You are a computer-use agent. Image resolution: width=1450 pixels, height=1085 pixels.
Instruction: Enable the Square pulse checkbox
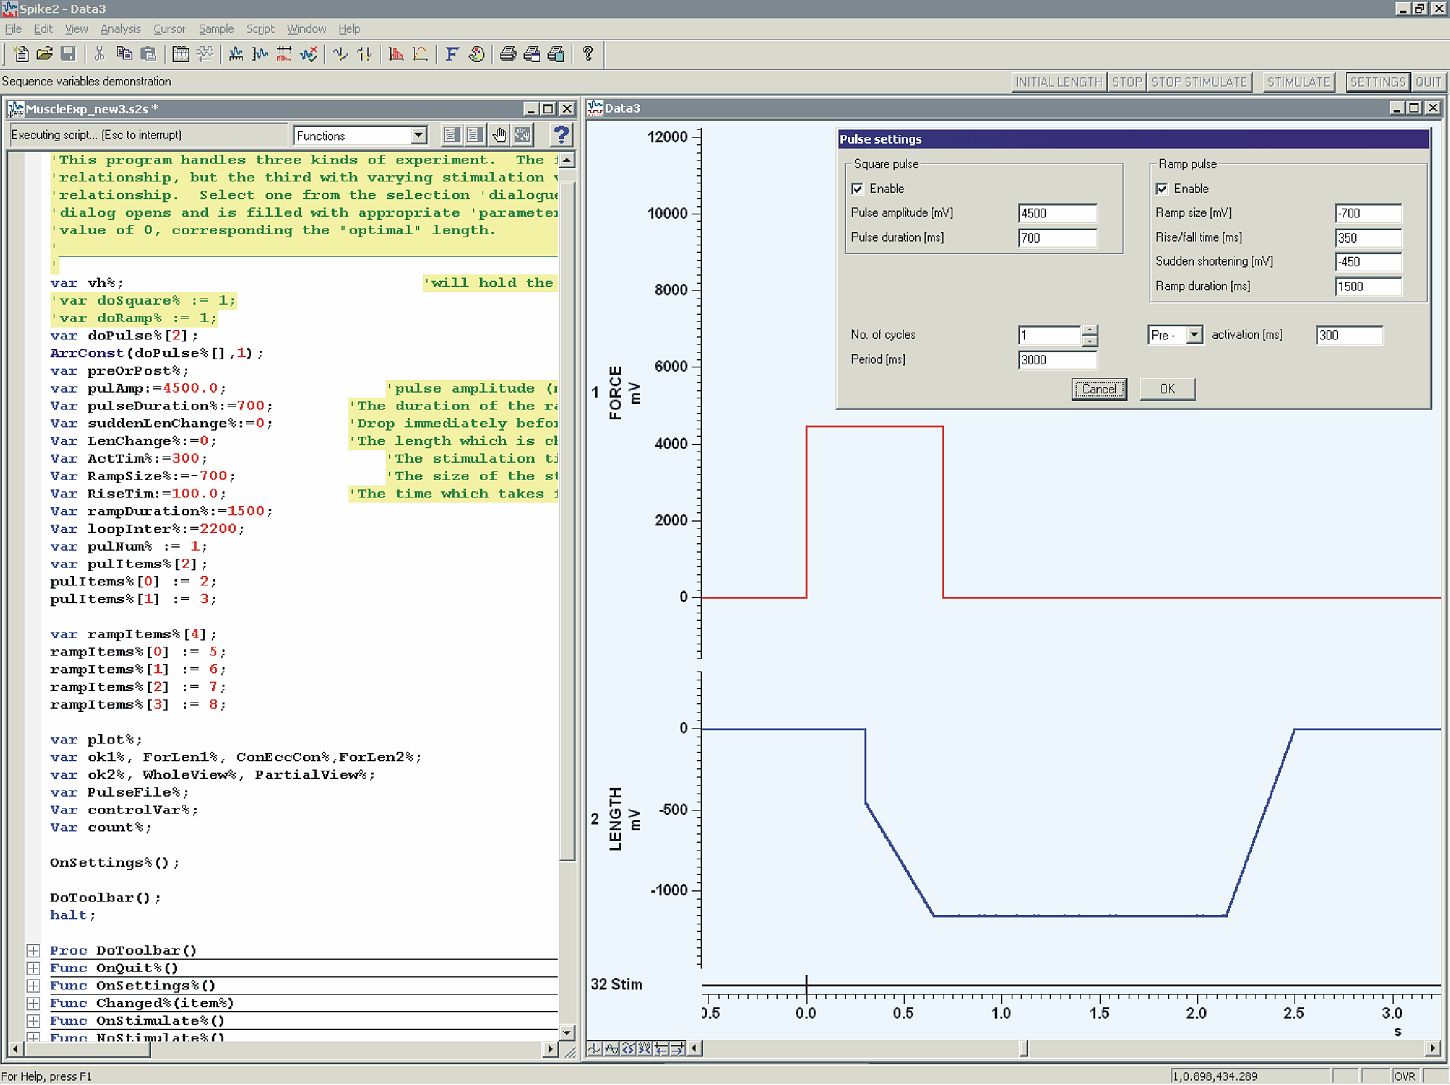[857, 188]
